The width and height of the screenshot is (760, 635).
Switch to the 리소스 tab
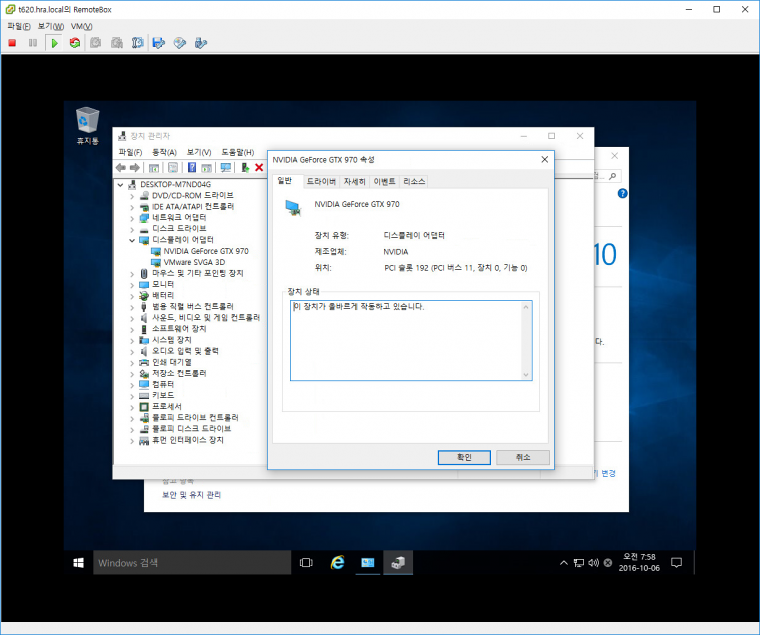tap(414, 181)
